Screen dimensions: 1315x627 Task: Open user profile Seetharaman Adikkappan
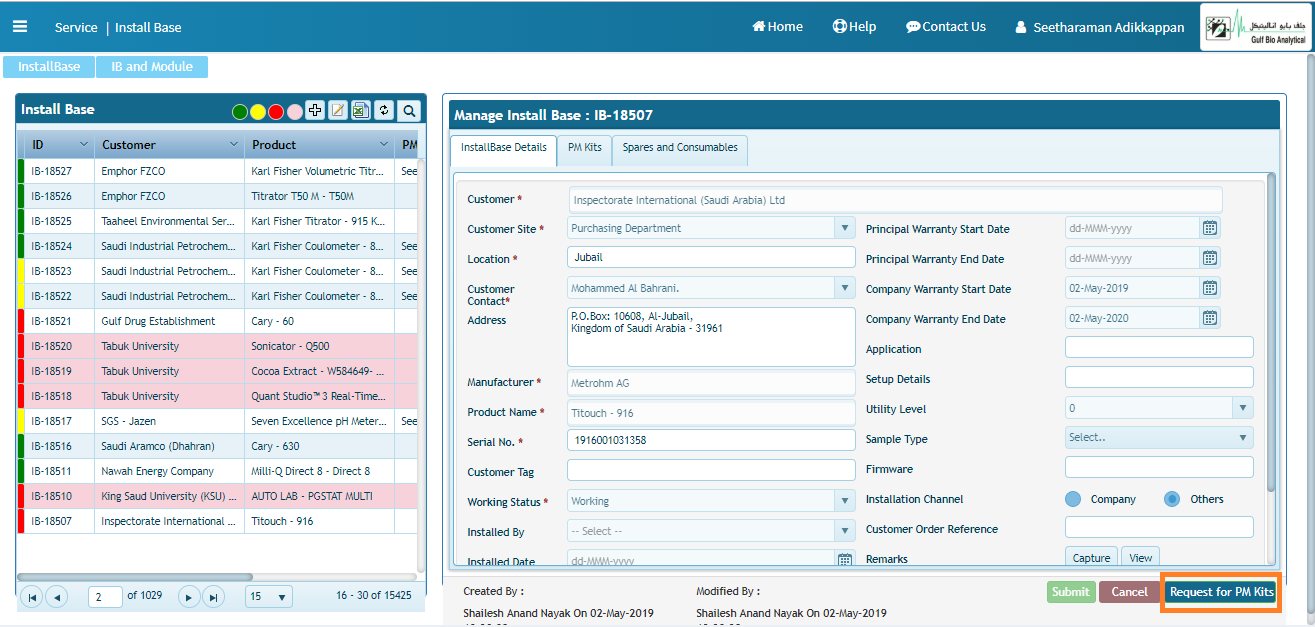(1099, 27)
